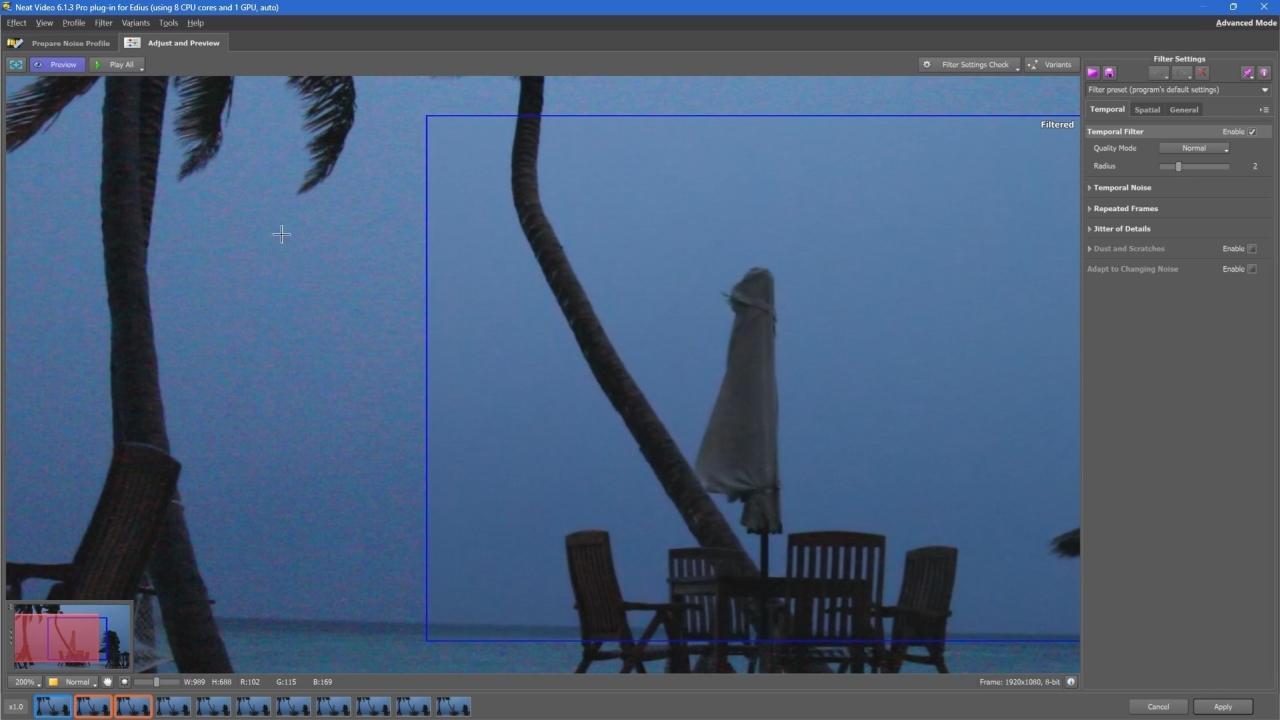Open the Normal viewer mode dropdown
Screen dimensions: 1280x720
73,682
